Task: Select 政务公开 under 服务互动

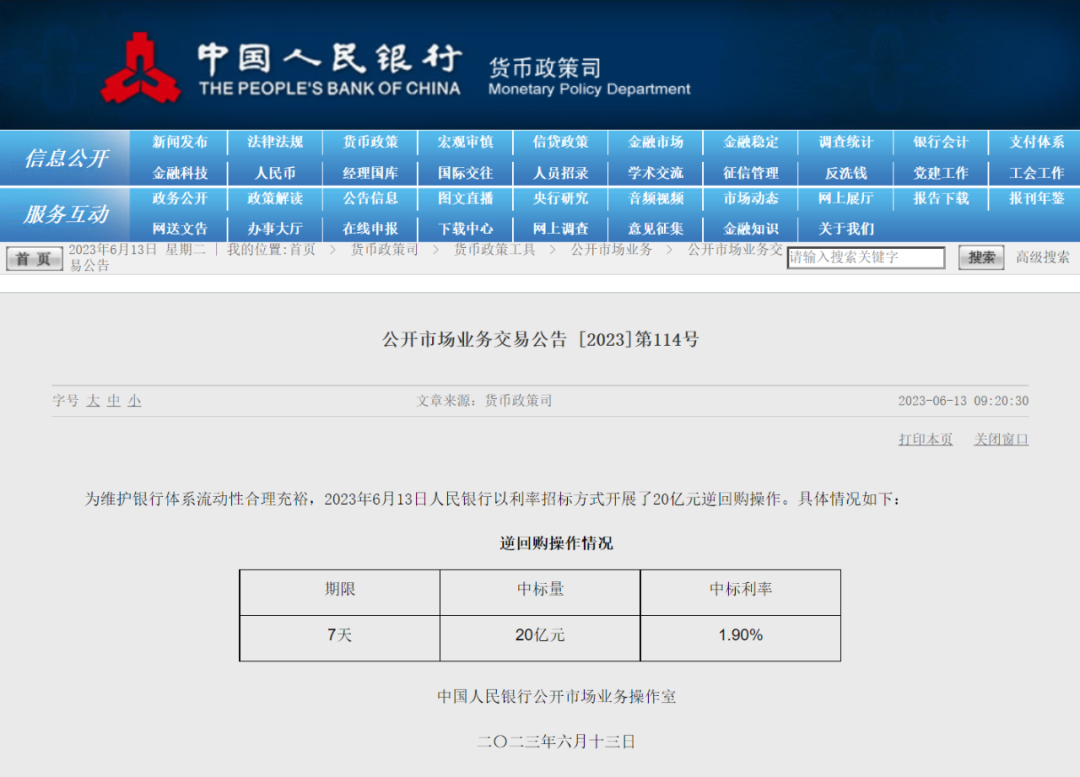Action: [180, 198]
